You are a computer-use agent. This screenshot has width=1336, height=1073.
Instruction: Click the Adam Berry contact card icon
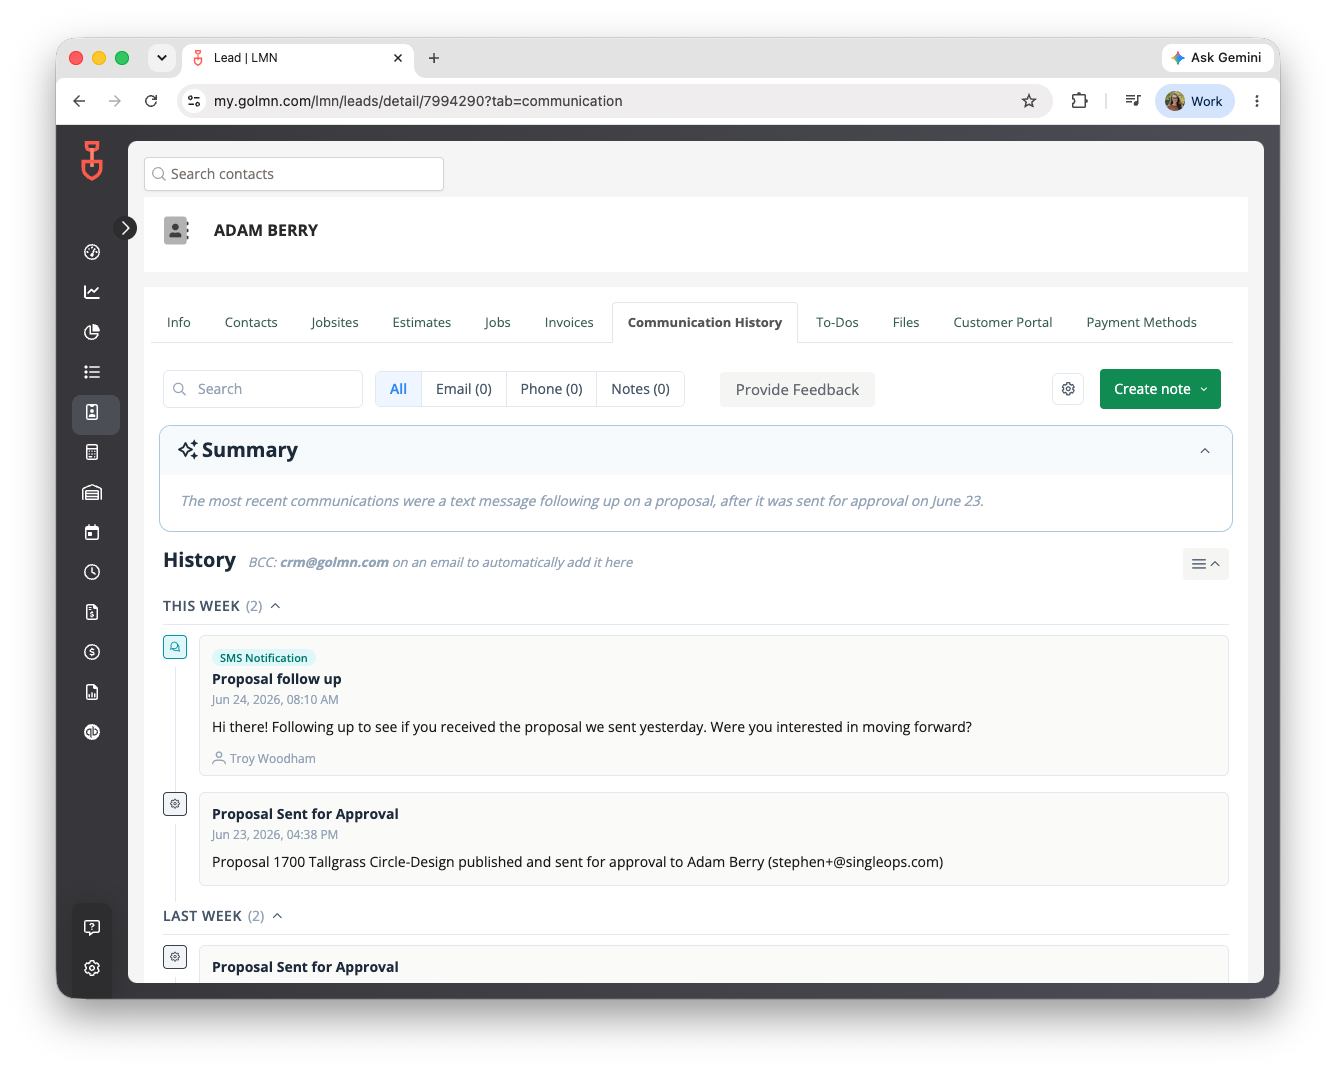coord(176,231)
